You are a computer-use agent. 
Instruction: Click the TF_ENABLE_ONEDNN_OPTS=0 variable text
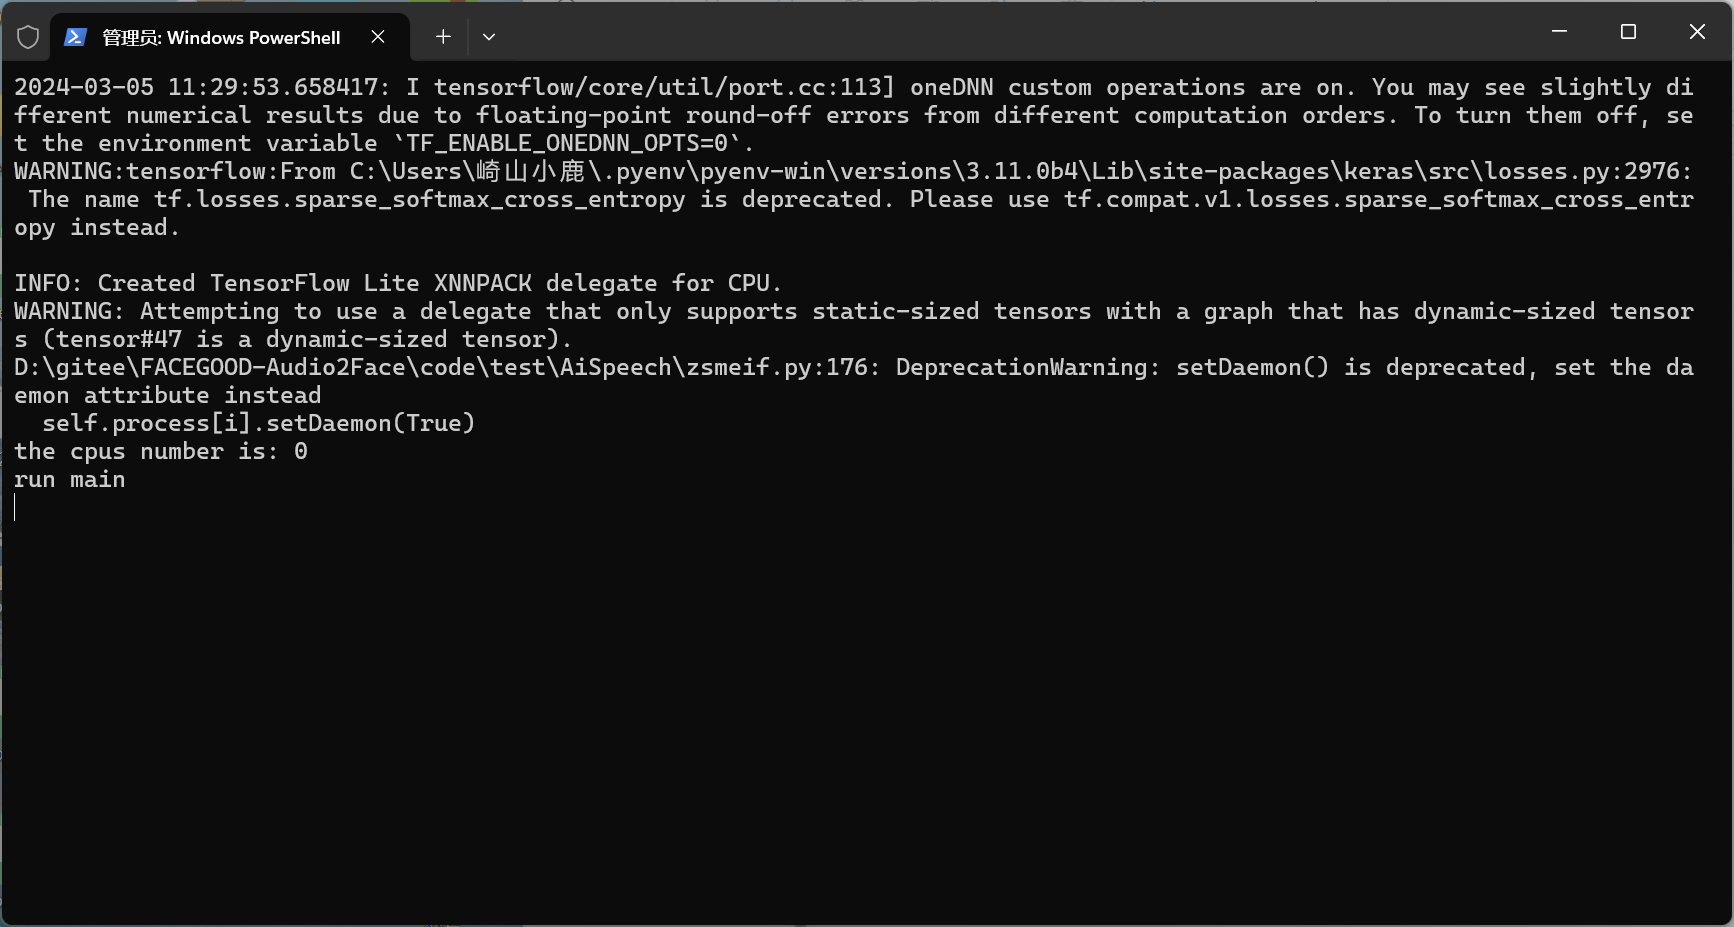[x=567, y=143]
